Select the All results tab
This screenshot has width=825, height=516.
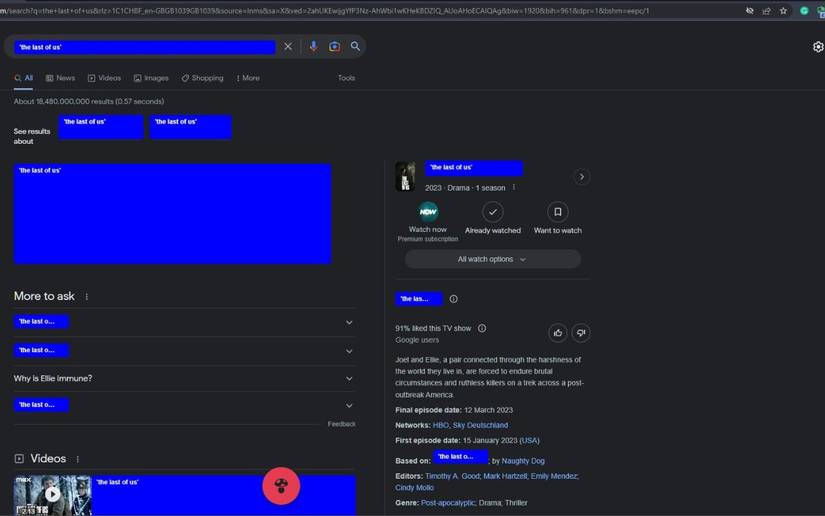tap(24, 78)
